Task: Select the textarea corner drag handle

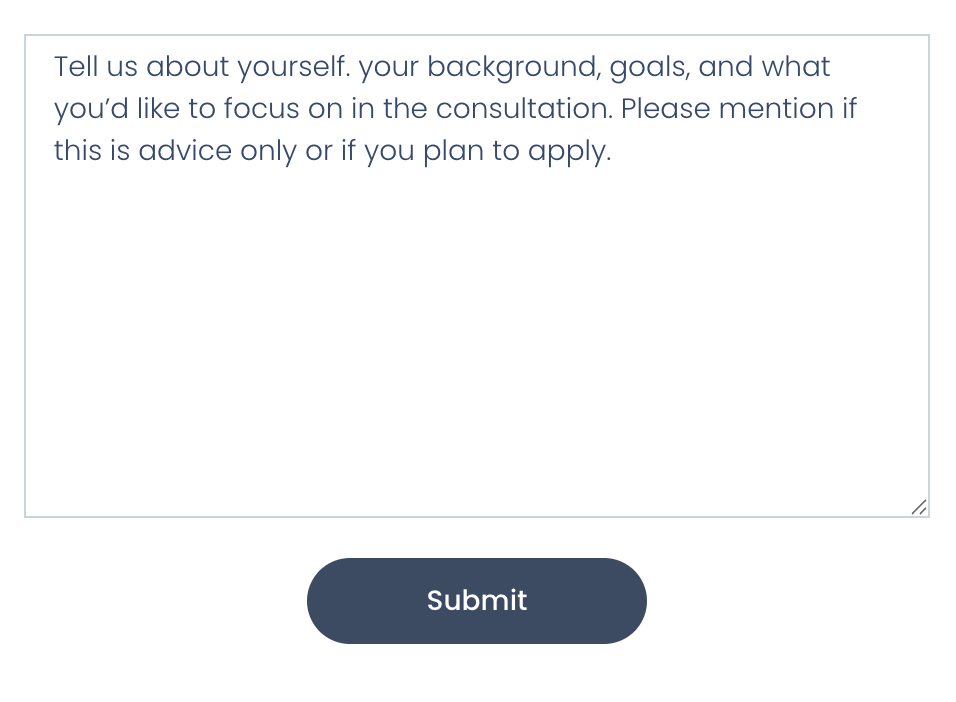Action: click(x=919, y=507)
